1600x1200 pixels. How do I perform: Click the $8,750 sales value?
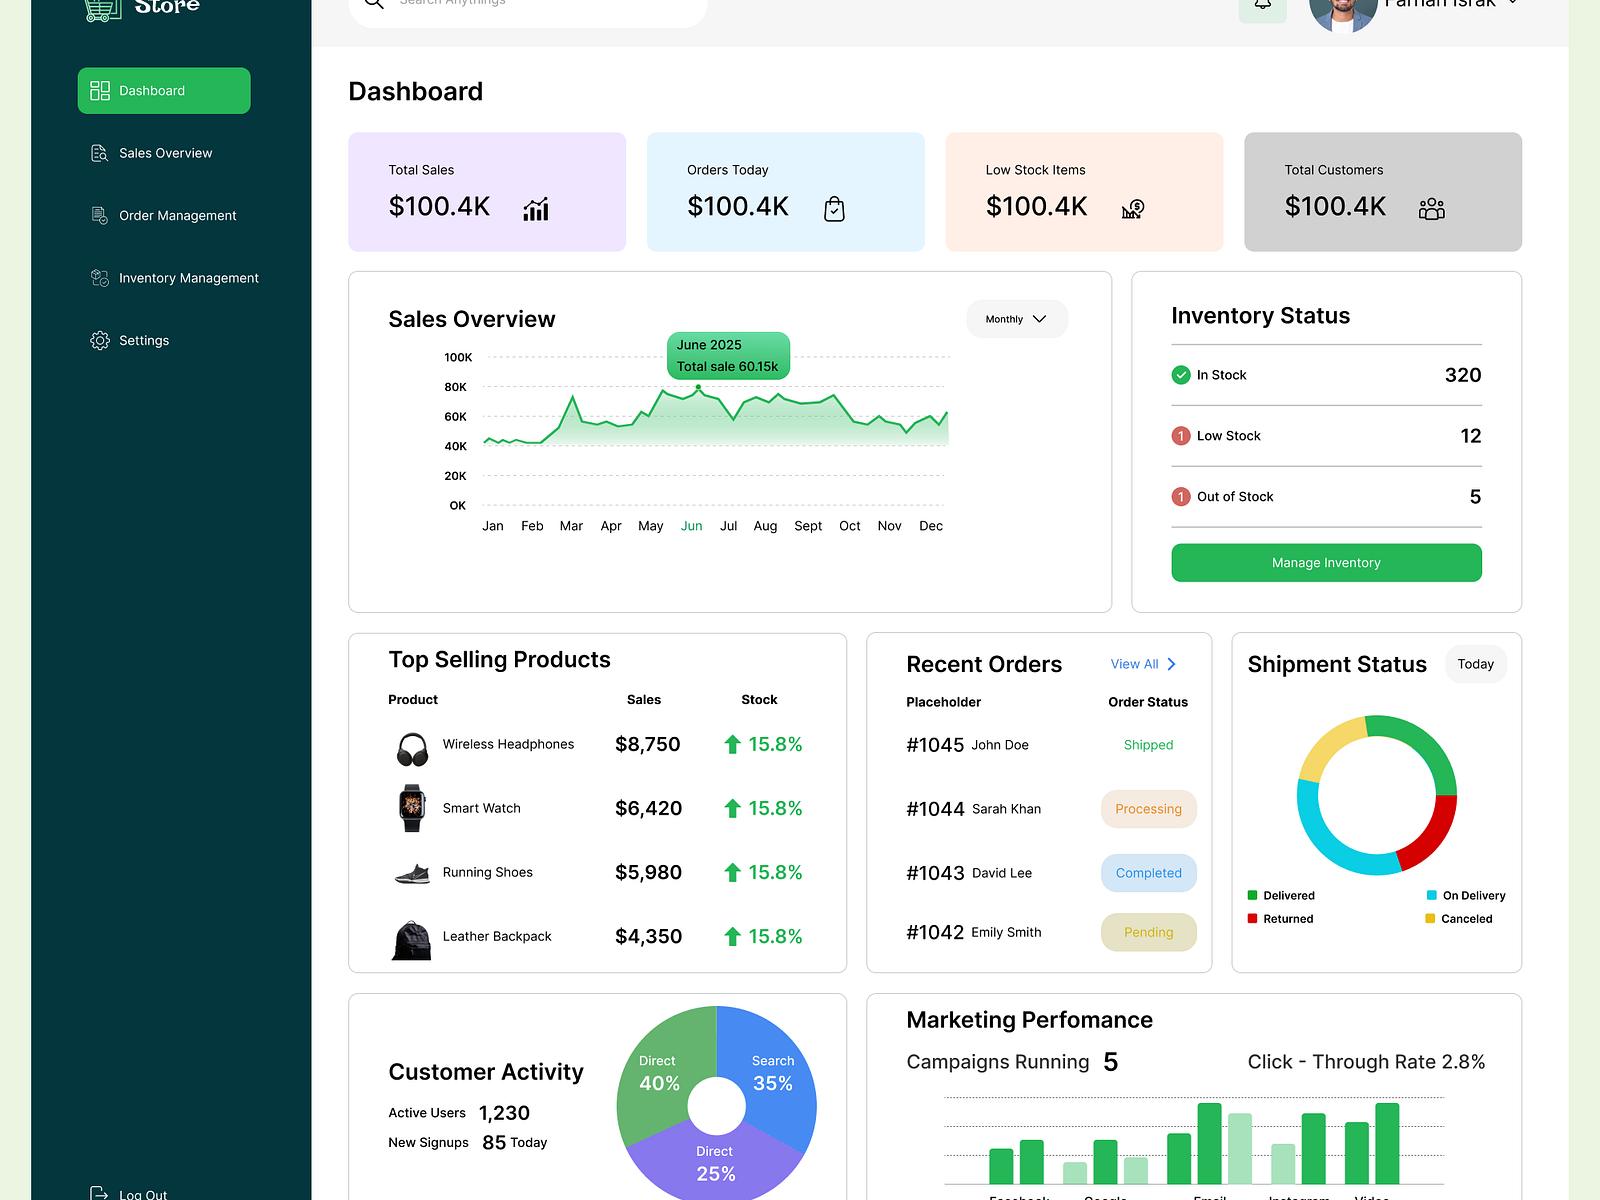pyautogui.click(x=648, y=744)
